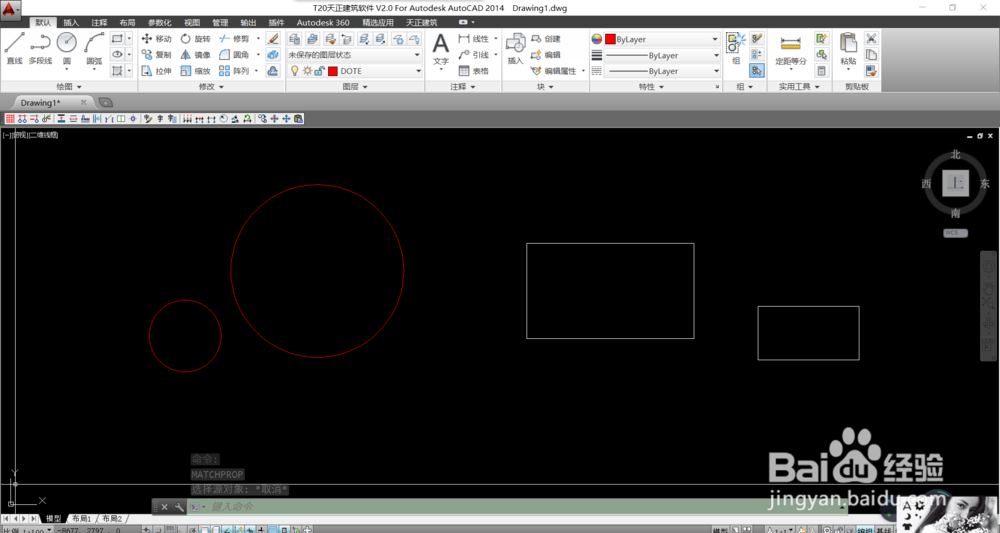The height and width of the screenshot is (533, 1000).
Task: Click the 编辑 (Edit block) button
Action: (x=546, y=55)
